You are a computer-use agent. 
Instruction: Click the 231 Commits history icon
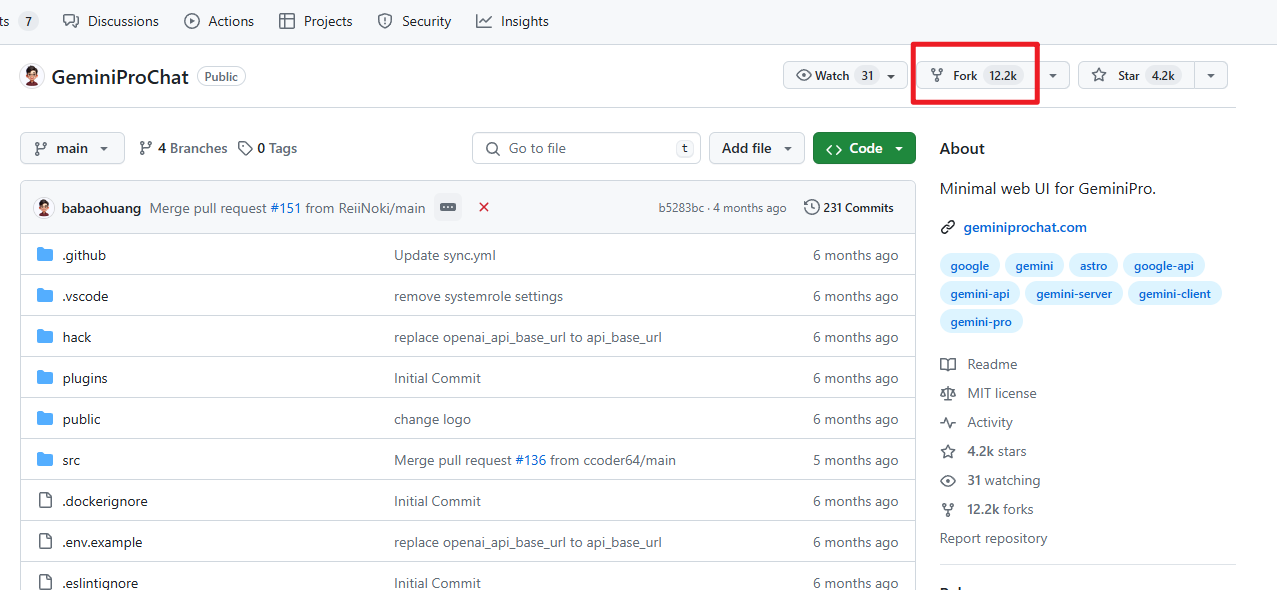[811, 207]
